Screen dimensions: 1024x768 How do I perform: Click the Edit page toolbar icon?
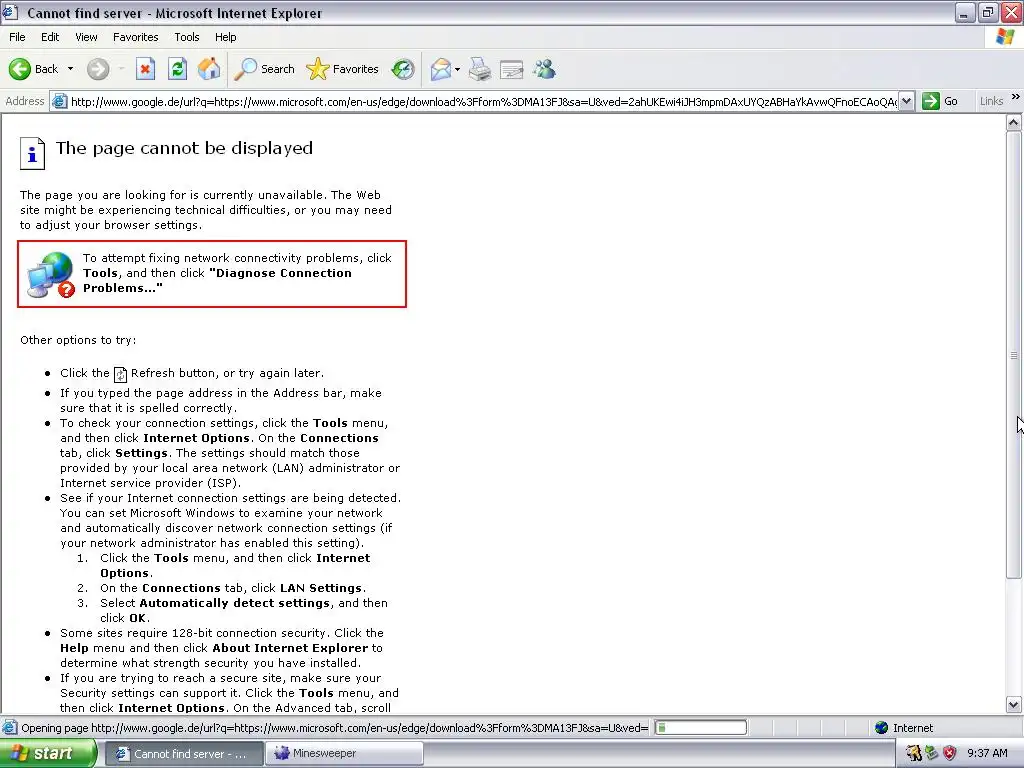(511, 69)
